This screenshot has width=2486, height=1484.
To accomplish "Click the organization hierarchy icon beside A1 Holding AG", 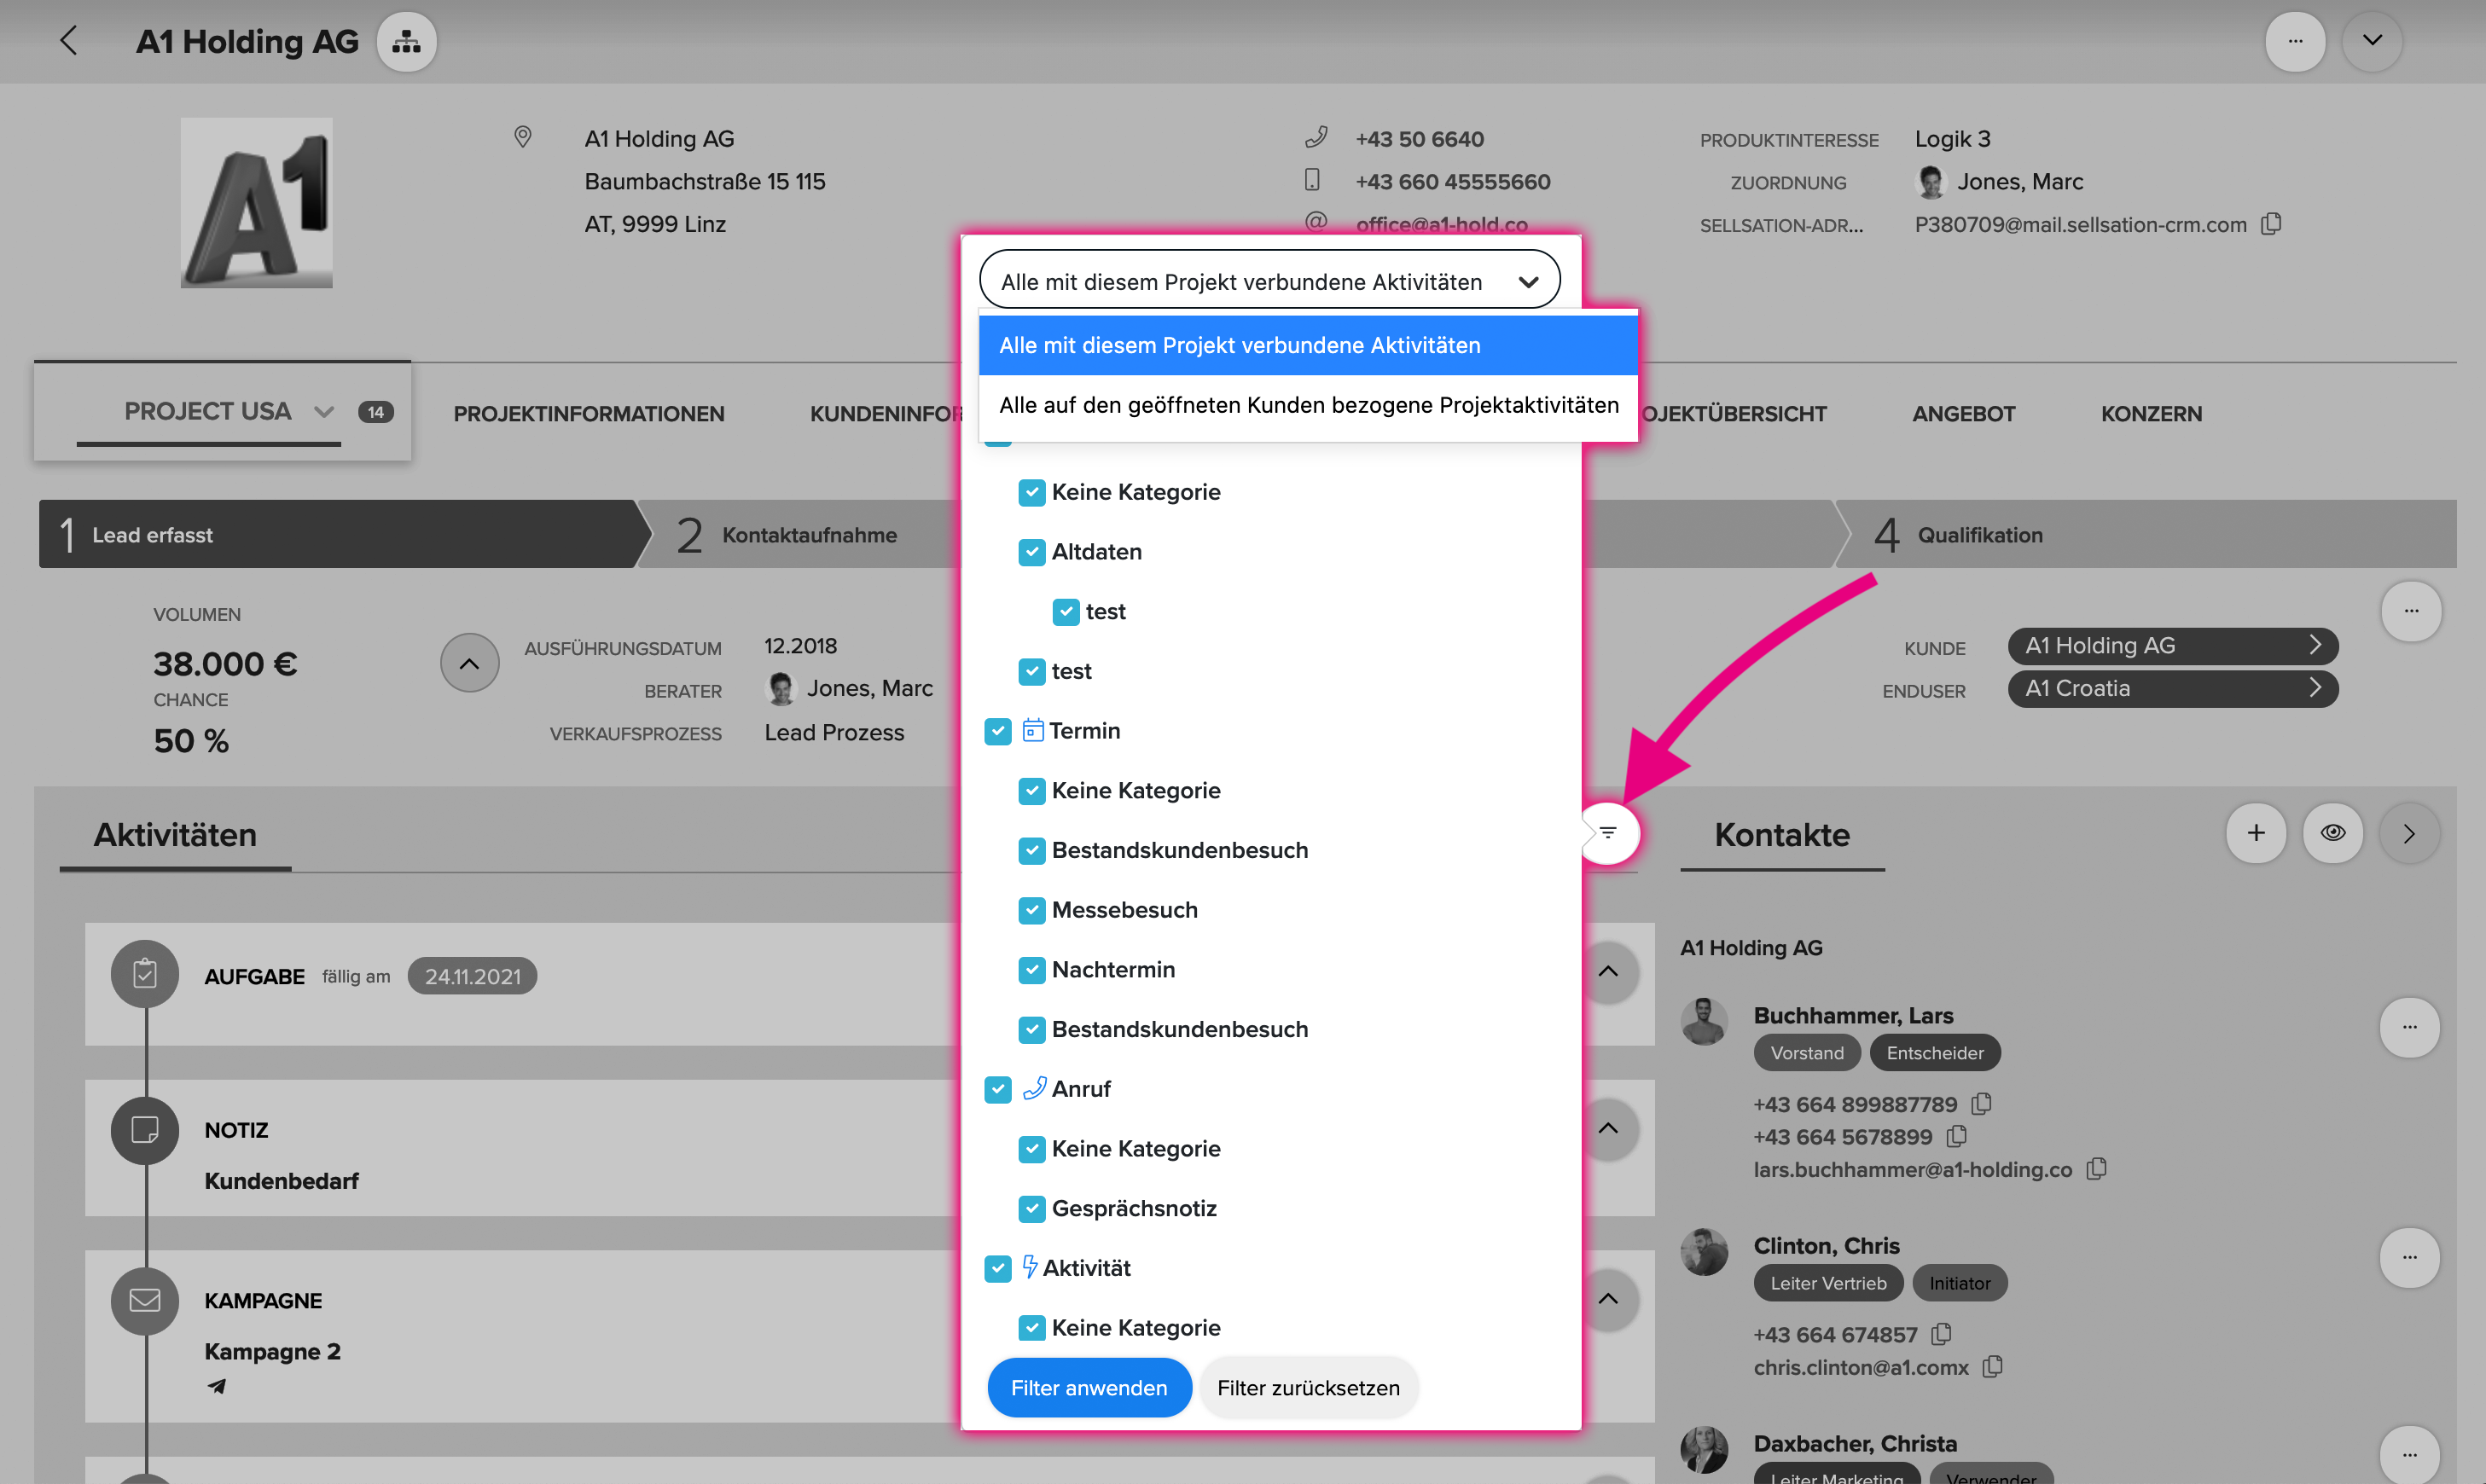I will pos(406,42).
